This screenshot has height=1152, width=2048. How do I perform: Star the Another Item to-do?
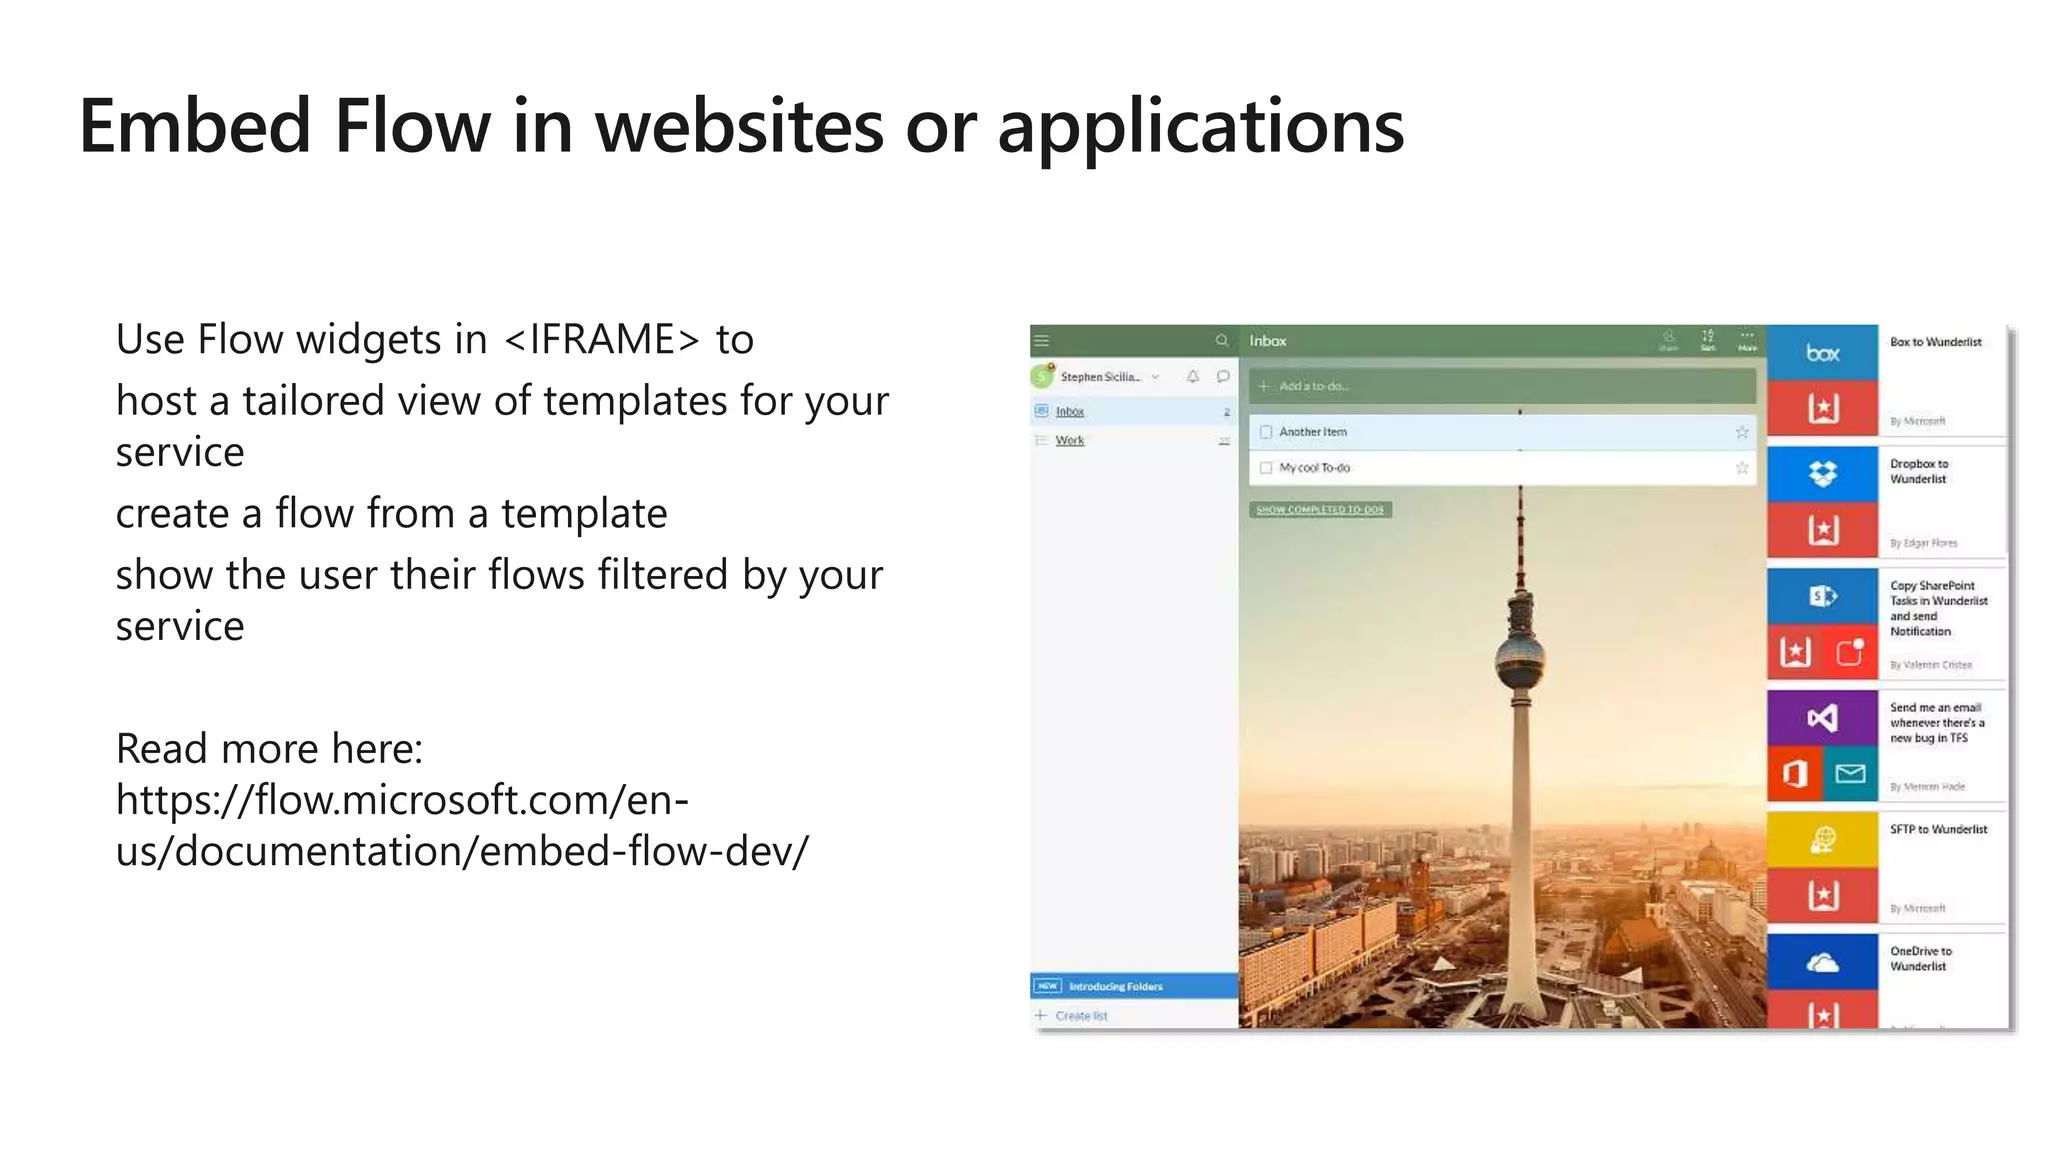pyautogui.click(x=1742, y=432)
